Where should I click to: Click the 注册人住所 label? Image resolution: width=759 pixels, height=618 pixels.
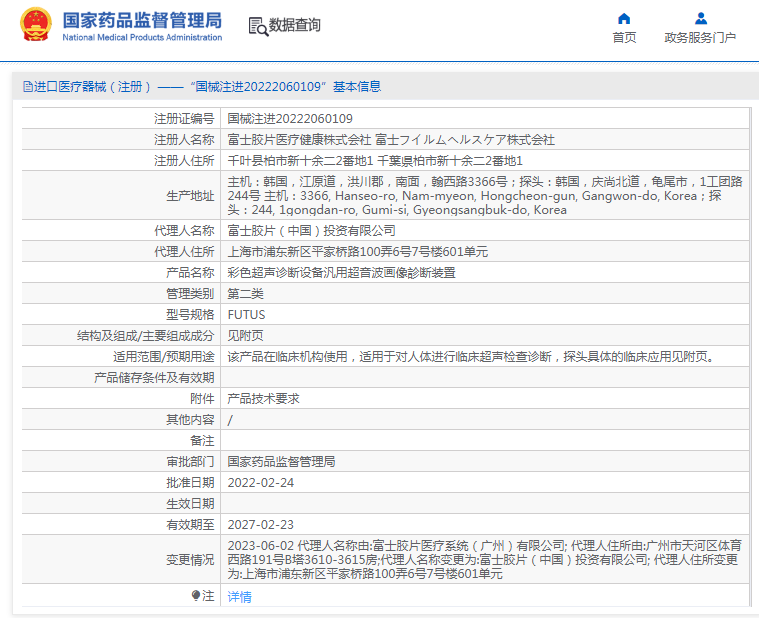pyautogui.click(x=184, y=161)
